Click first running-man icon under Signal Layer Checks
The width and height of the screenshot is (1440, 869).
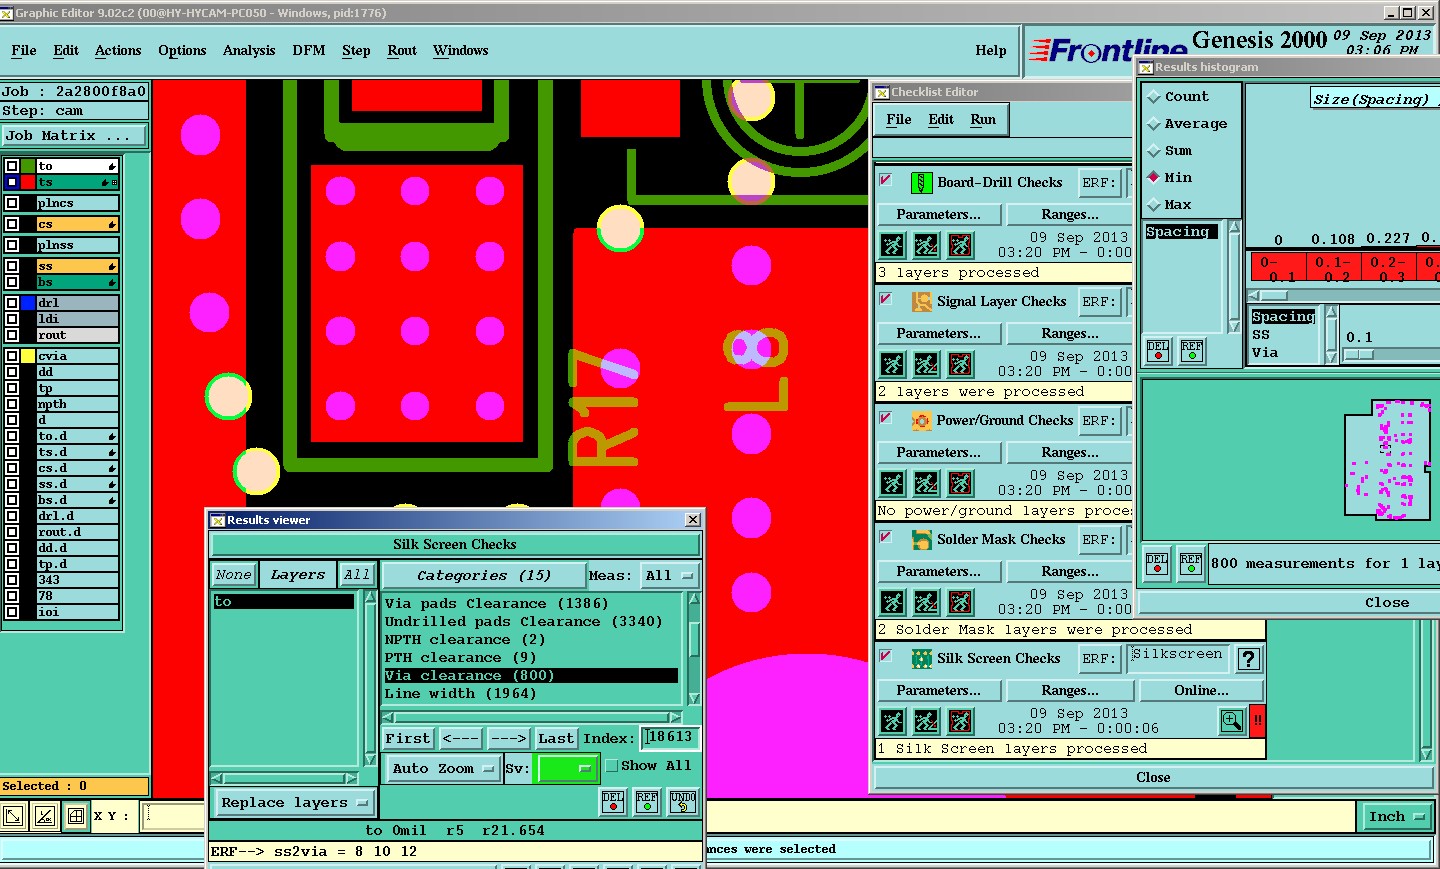coord(893,364)
